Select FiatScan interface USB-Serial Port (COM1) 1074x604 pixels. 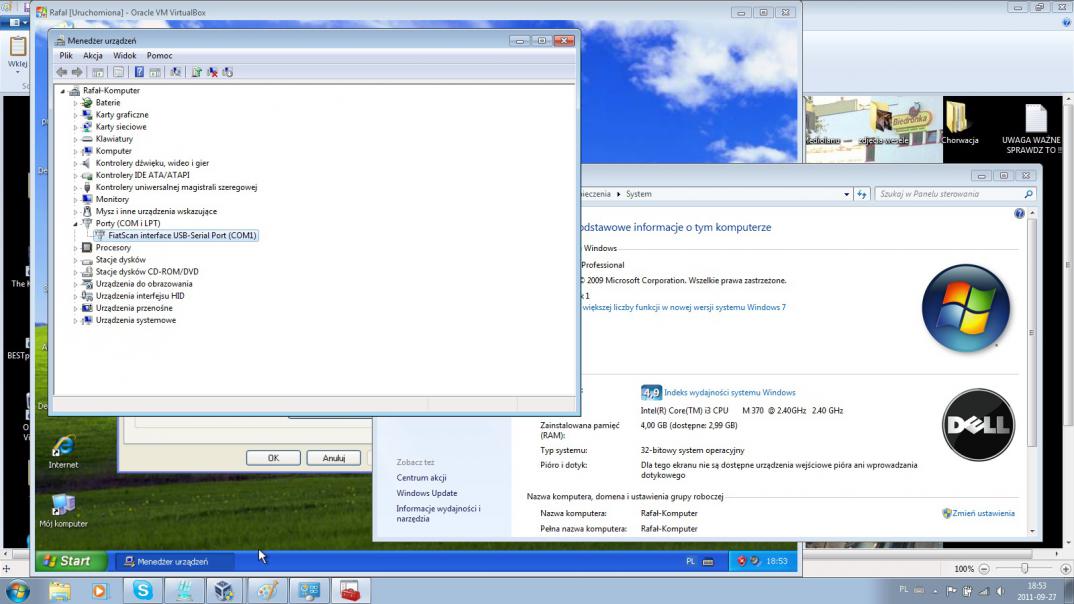pyautogui.click(x=182, y=235)
